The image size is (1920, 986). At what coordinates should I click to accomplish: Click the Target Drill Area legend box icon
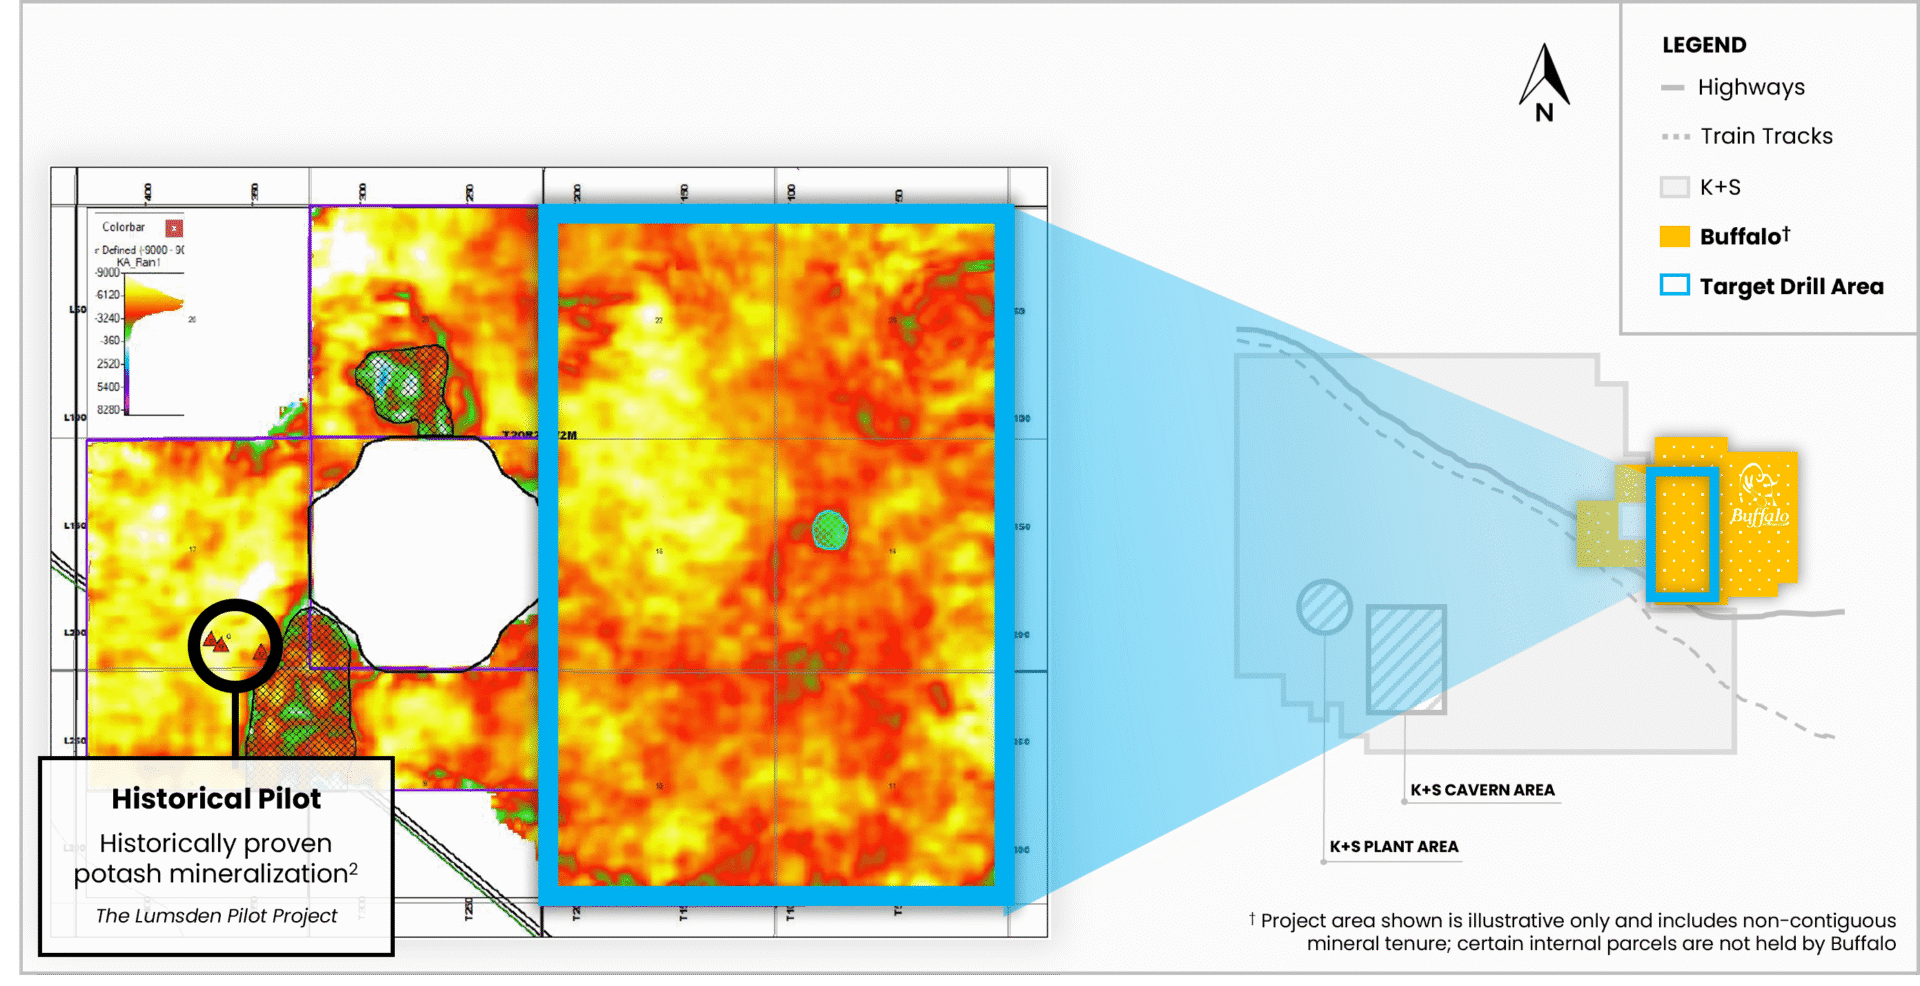point(1674,286)
